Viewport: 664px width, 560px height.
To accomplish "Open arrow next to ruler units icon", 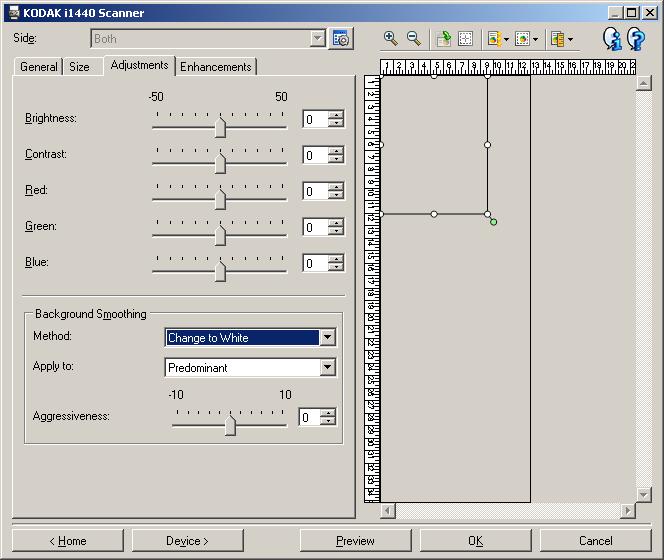I will coord(570,39).
